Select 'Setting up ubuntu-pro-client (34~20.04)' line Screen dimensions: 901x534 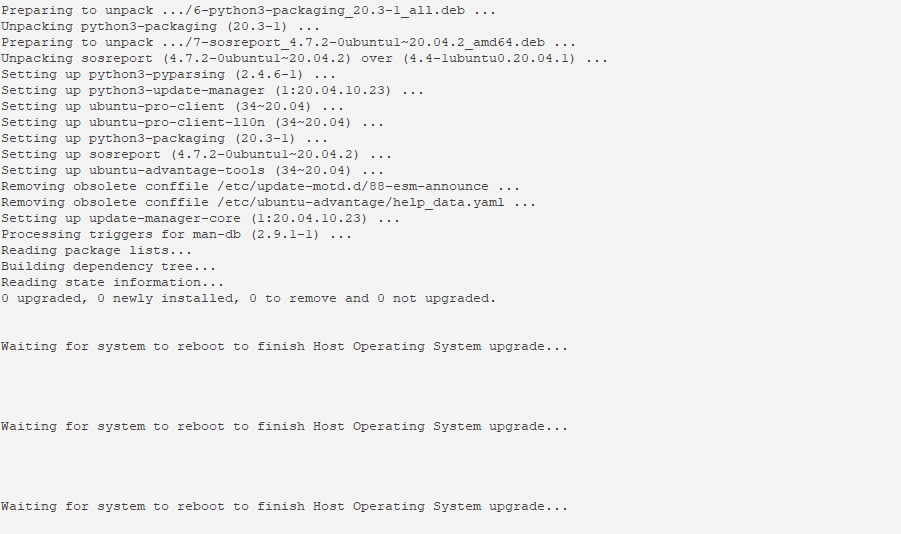click(172, 107)
